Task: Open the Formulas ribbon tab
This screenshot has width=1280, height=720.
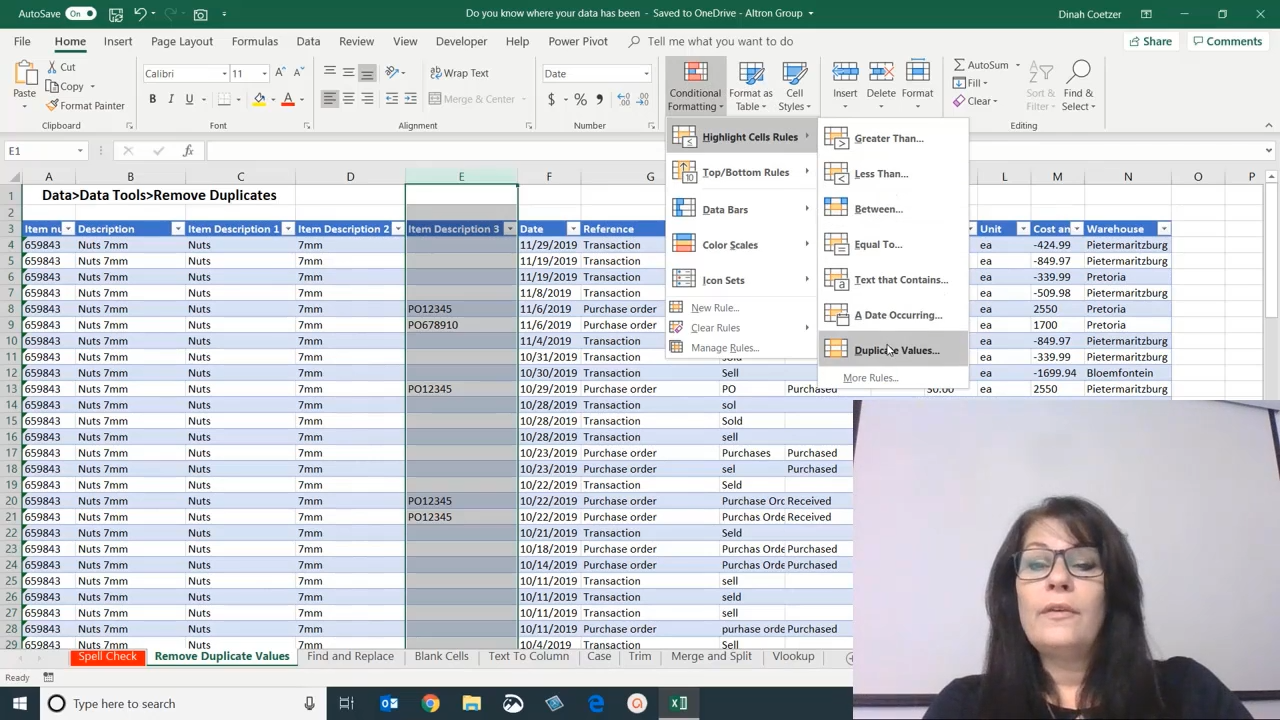Action: pos(255,41)
